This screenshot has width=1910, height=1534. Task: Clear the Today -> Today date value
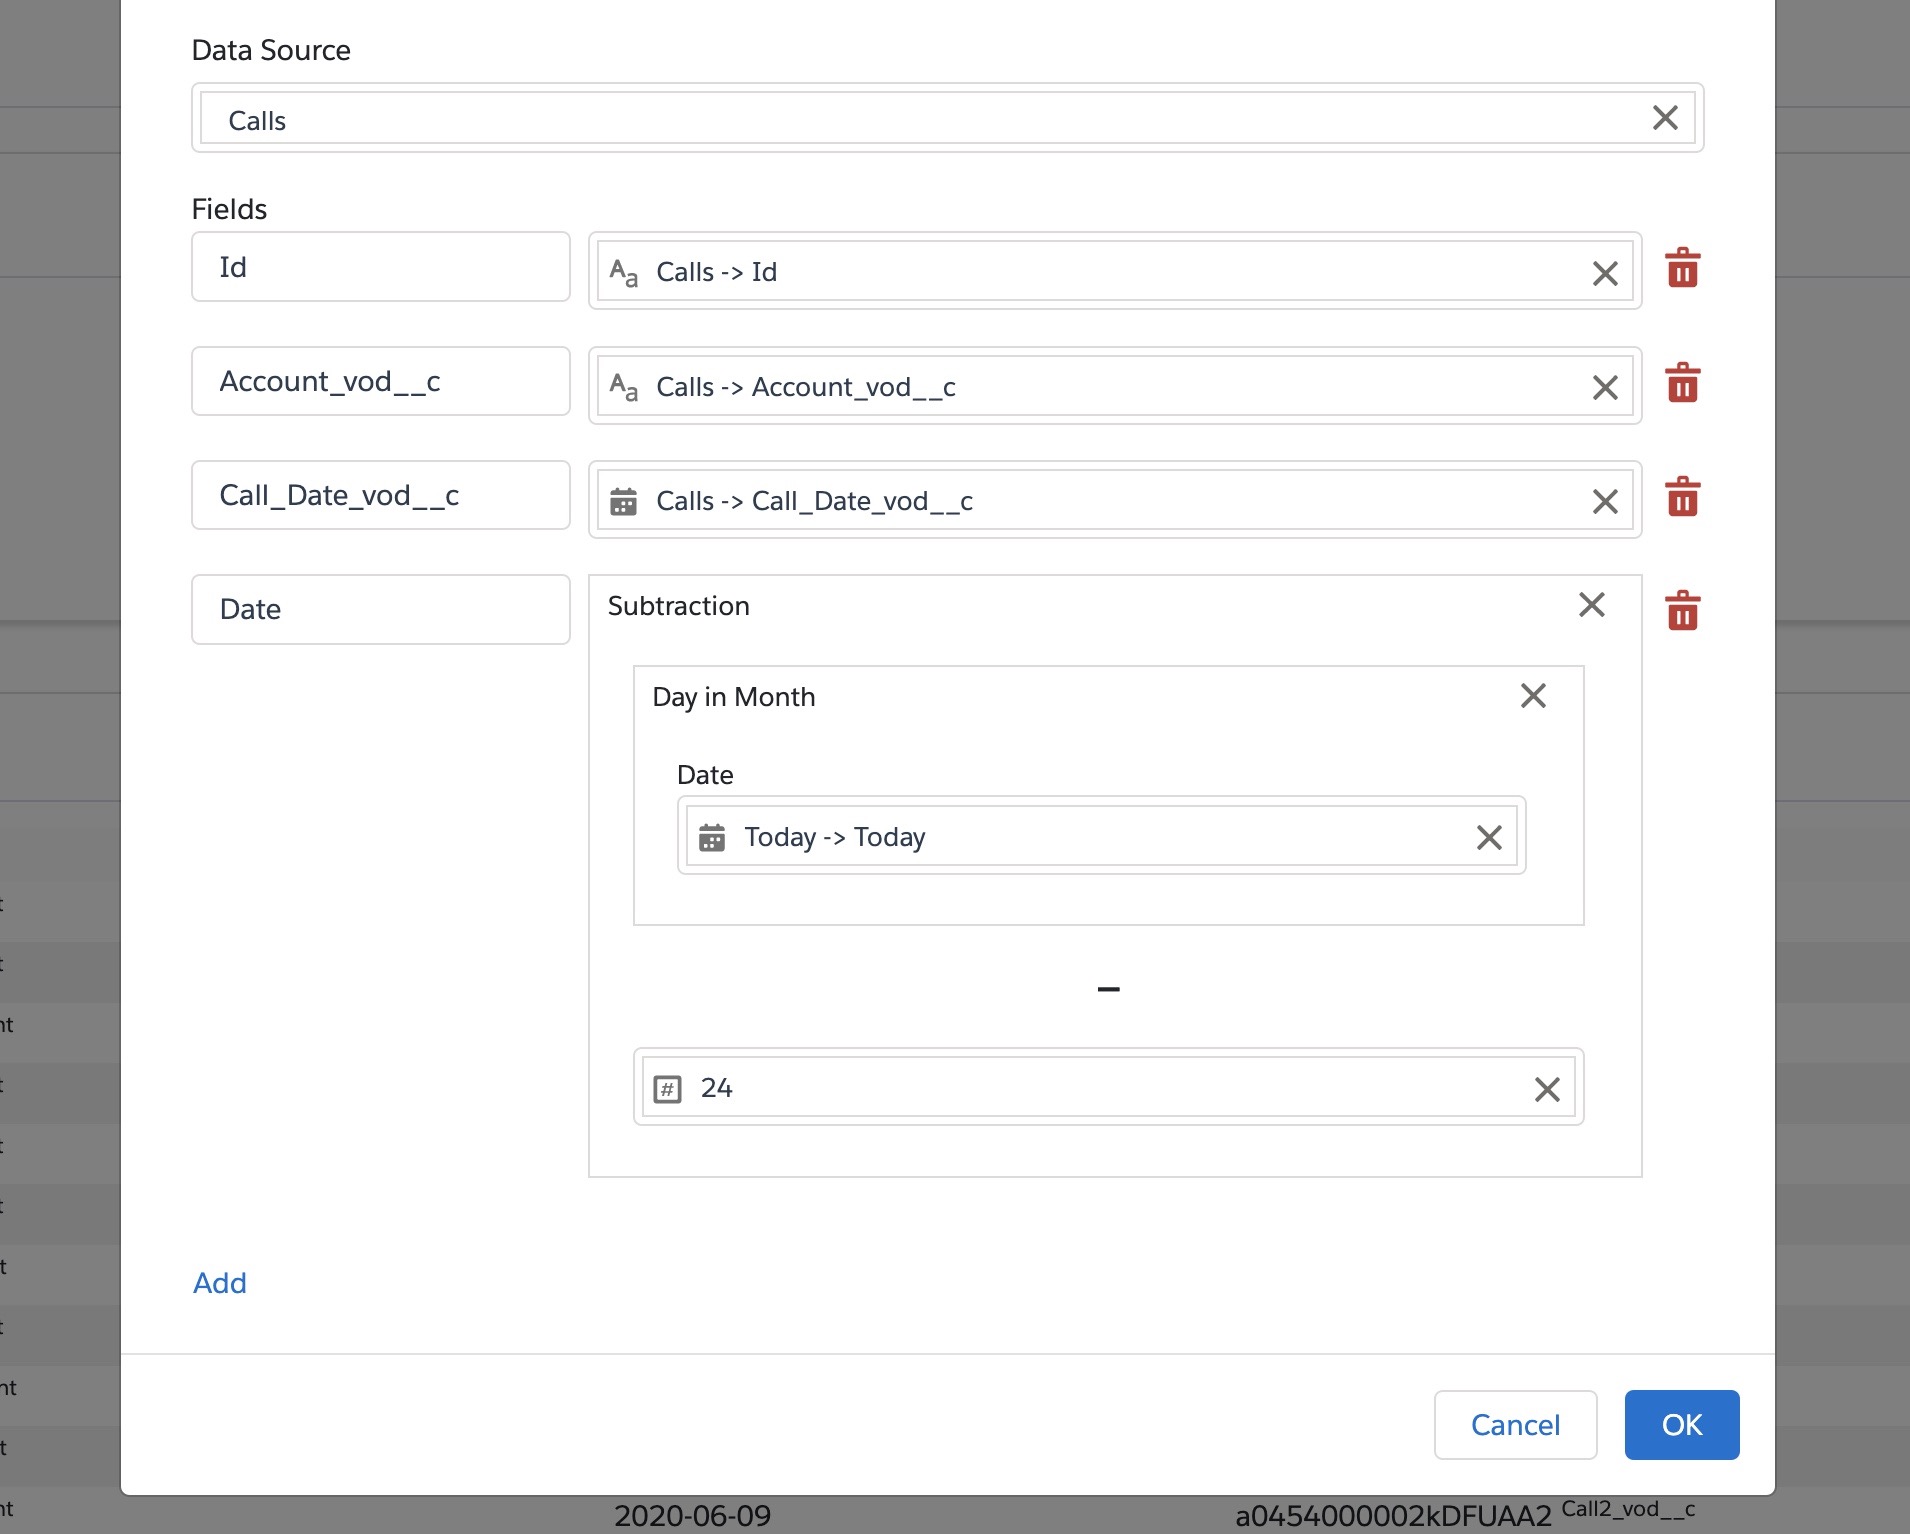point(1488,838)
